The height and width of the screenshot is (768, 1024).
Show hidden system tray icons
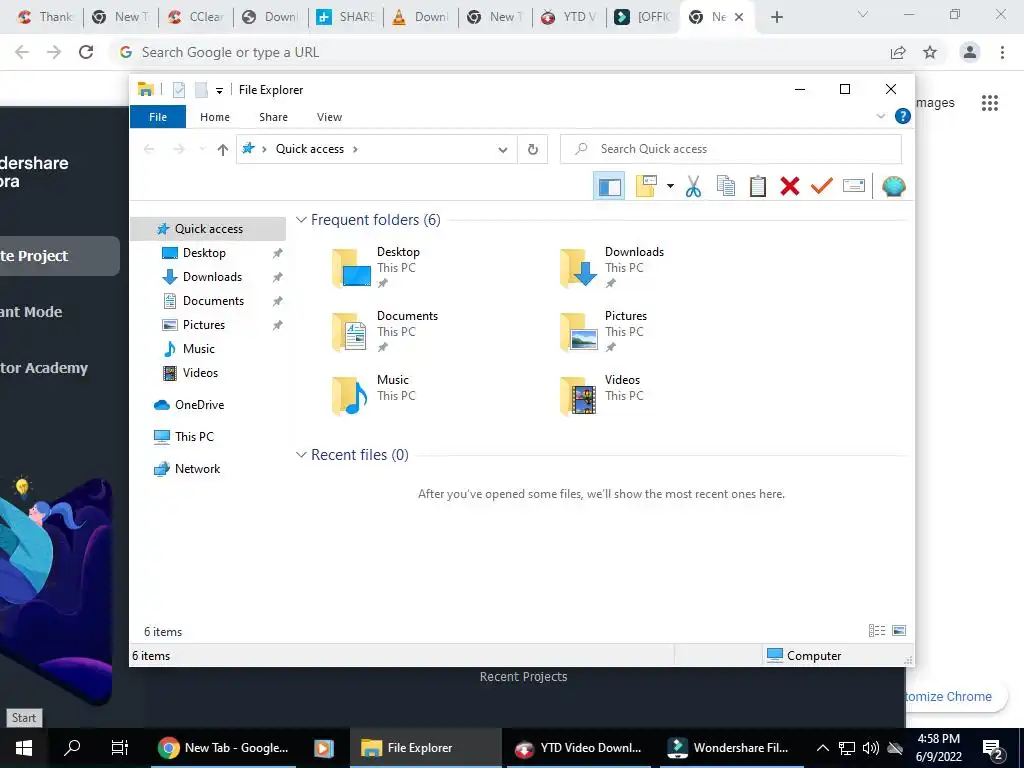point(823,748)
